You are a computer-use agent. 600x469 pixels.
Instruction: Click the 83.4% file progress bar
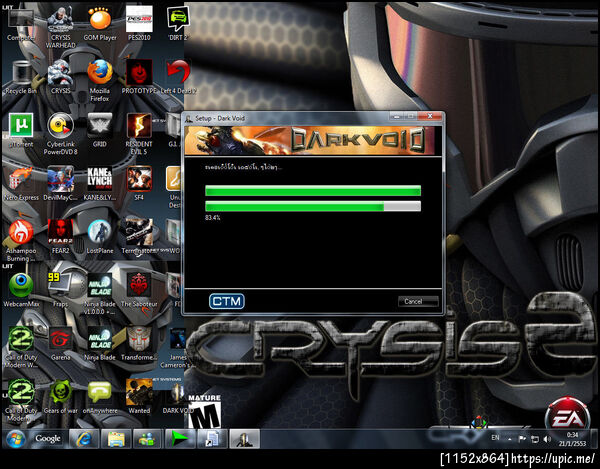coord(313,206)
